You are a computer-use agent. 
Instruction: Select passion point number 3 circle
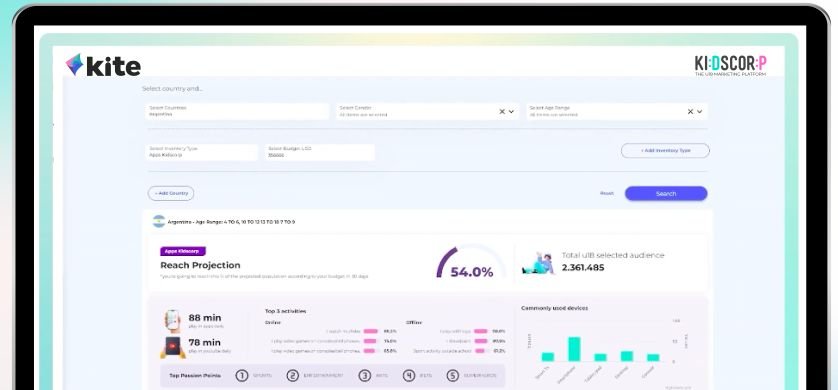point(364,376)
